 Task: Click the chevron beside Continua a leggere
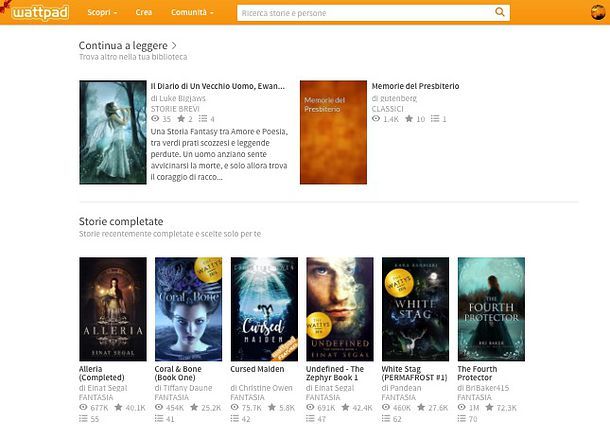tap(174, 46)
